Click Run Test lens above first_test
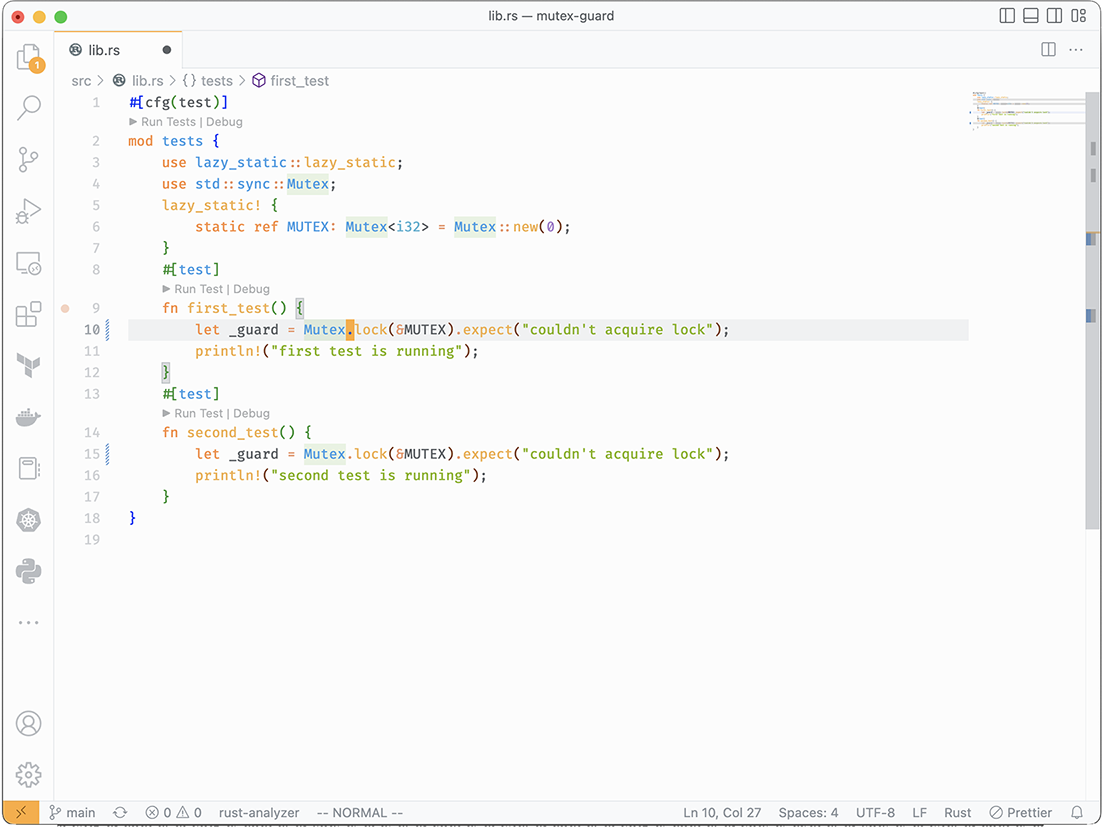Viewport: 1103px width, 828px height. [x=198, y=289]
